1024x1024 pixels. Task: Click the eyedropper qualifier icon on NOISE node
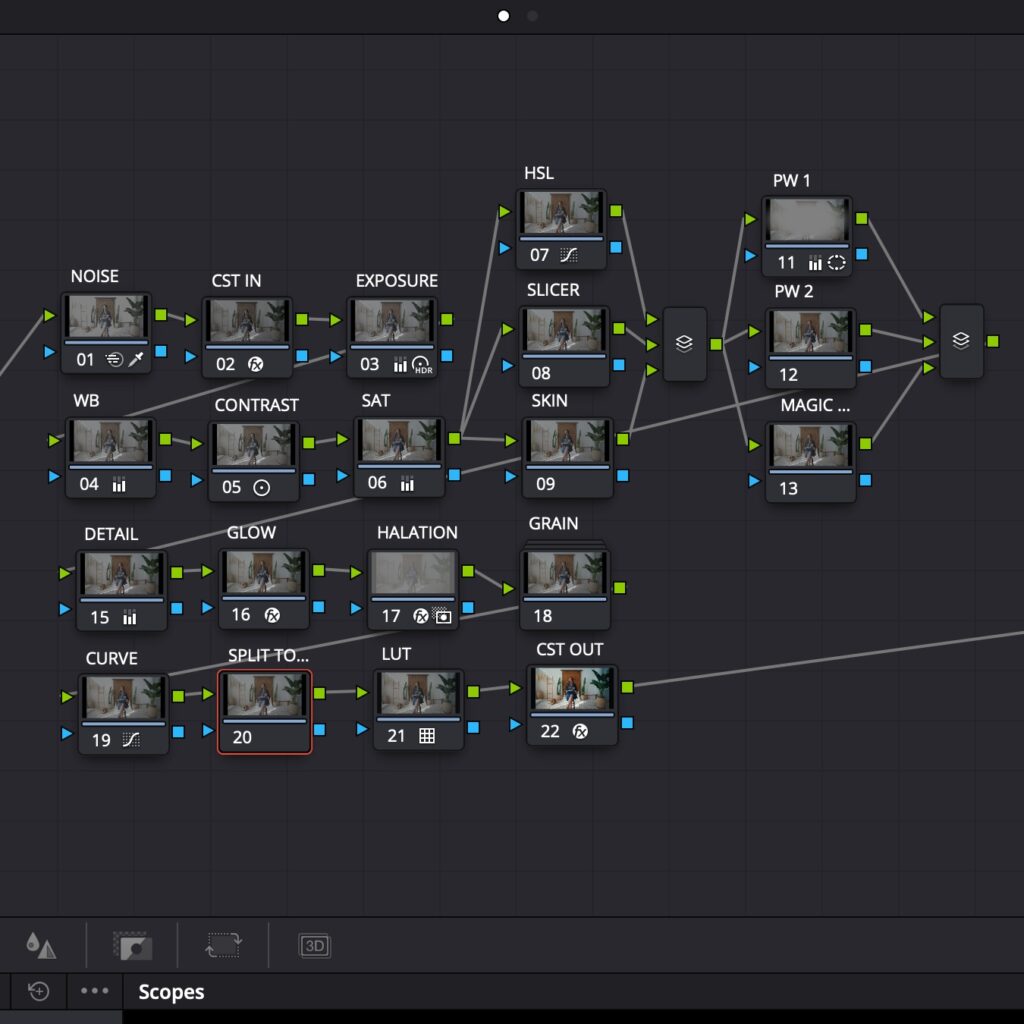coord(136,360)
